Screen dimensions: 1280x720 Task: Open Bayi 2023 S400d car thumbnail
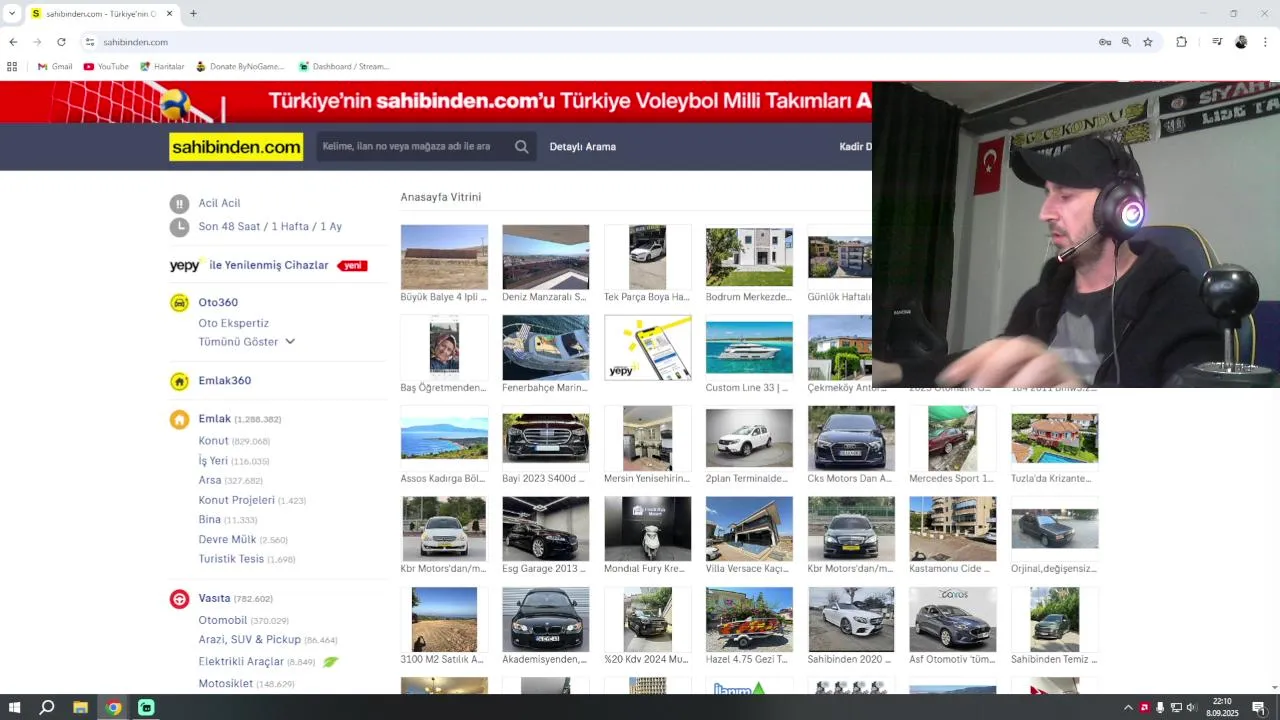click(x=546, y=438)
